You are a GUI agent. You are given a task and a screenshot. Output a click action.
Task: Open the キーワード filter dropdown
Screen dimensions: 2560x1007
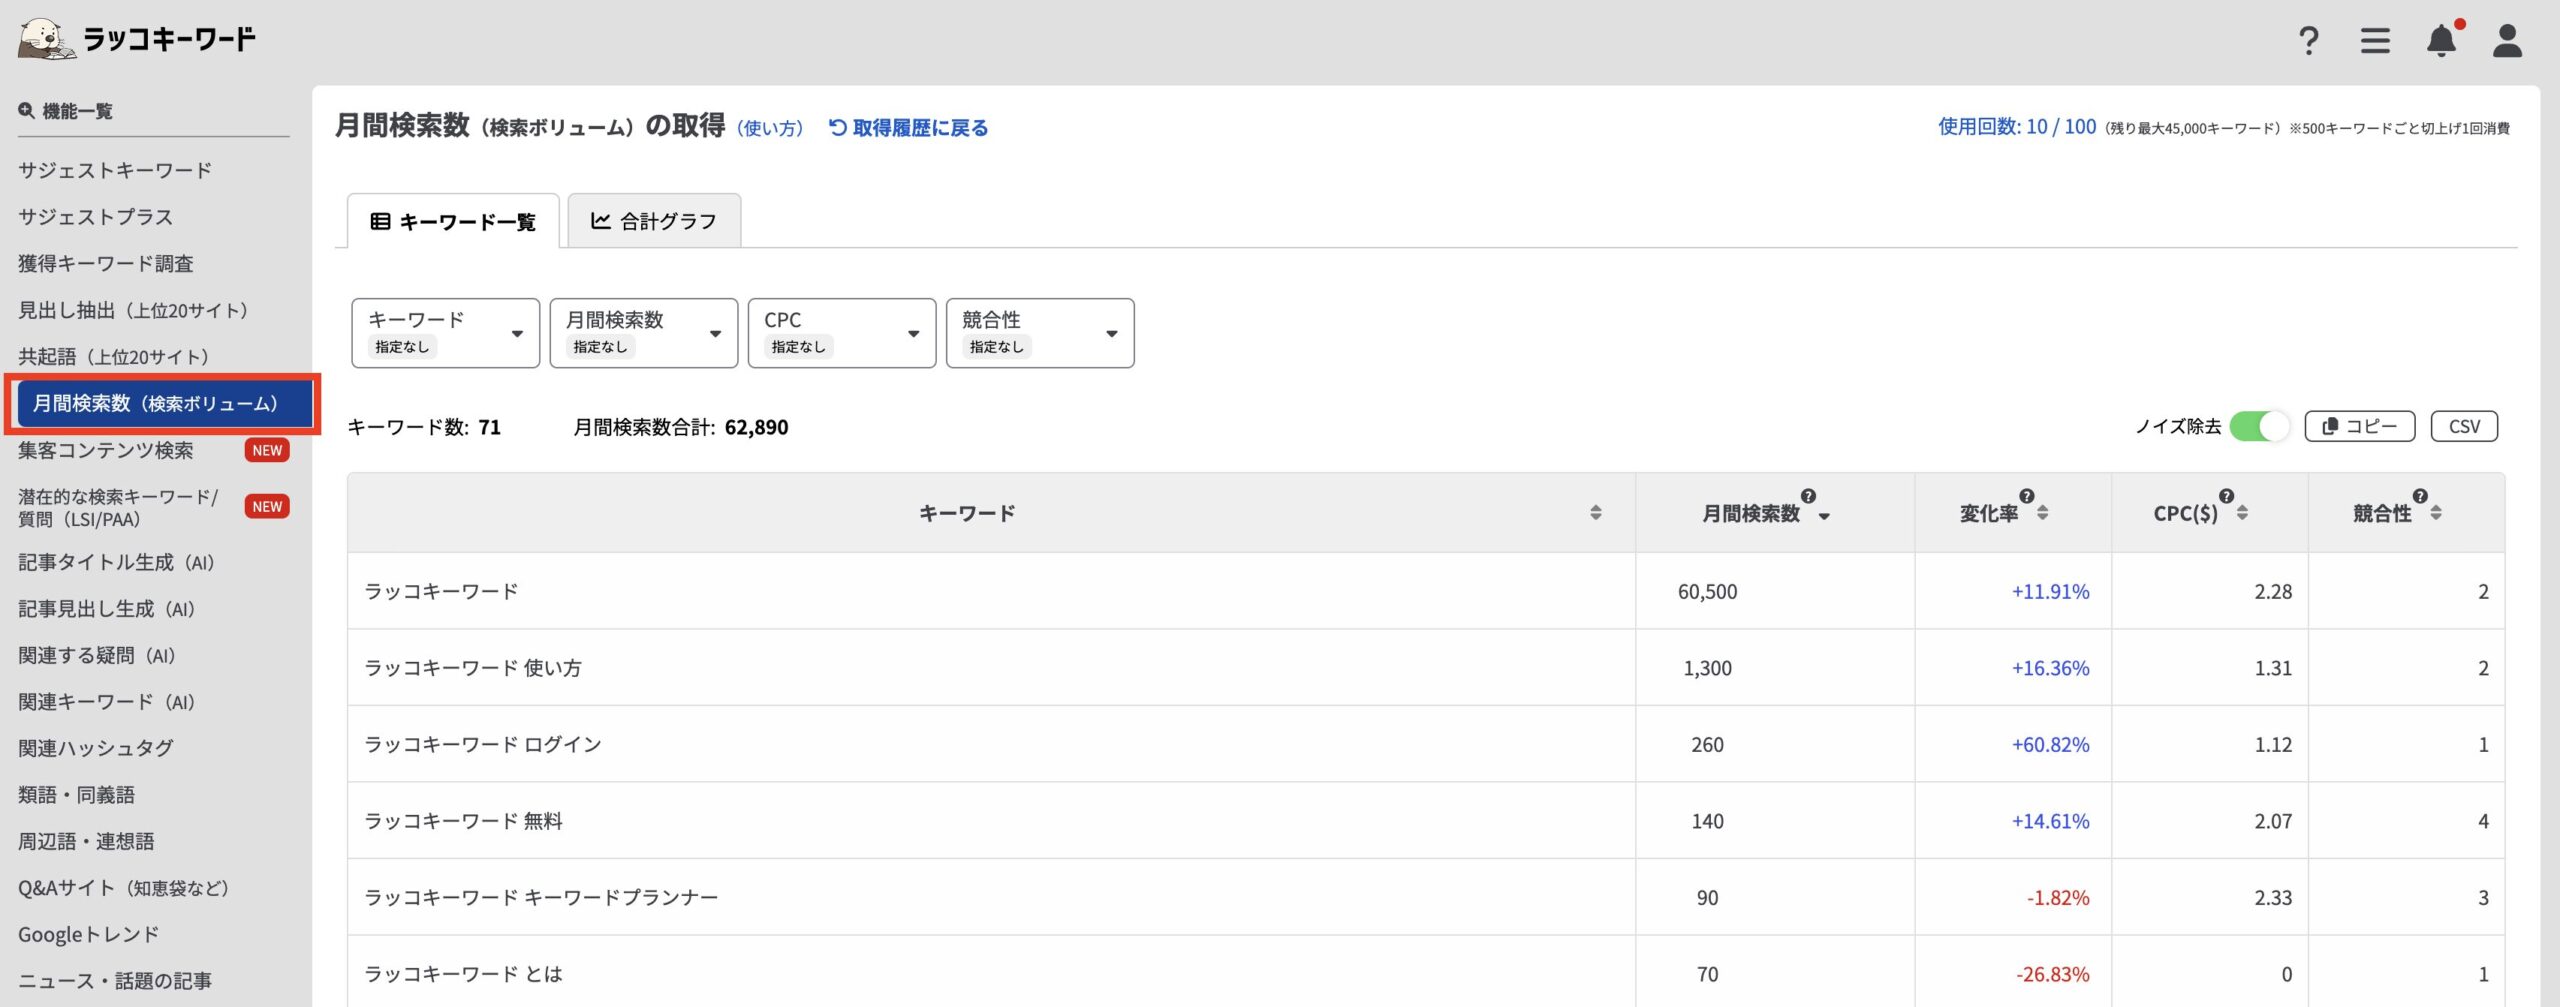pos(446,333)
